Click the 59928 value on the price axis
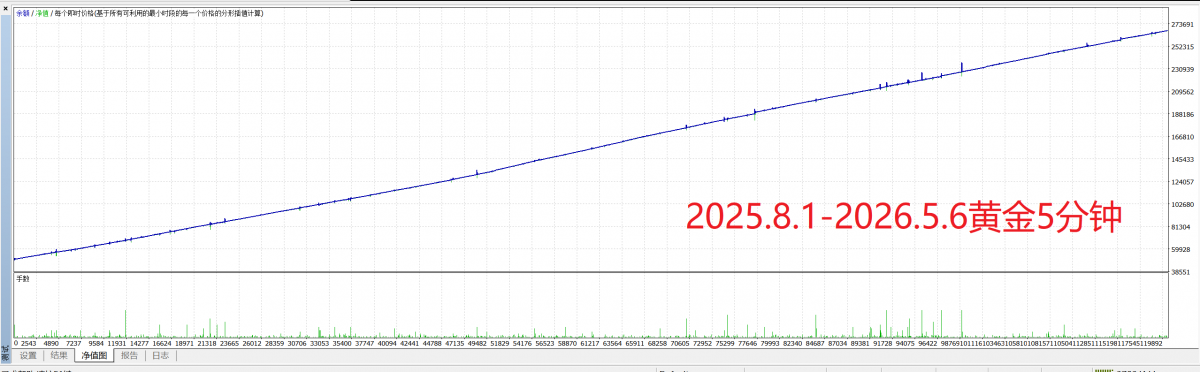Viewport: 1200px width, 372px height. coord(1182,250)
